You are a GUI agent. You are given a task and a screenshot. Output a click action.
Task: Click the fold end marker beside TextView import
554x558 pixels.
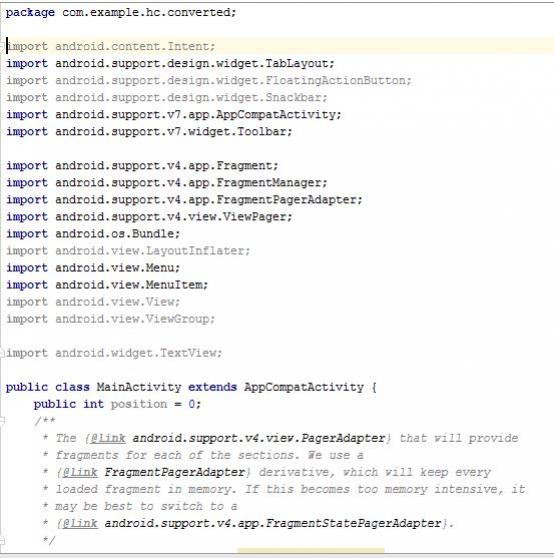click(x=2, y=353)
